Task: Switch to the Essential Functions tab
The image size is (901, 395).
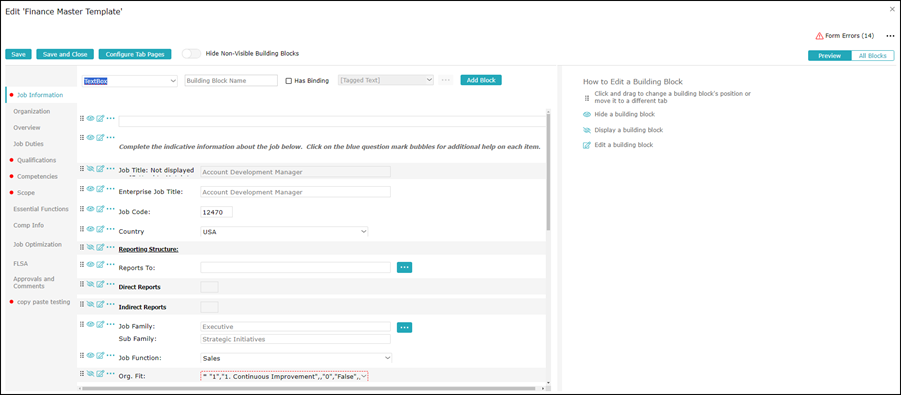Action: click(x=41, y=209)
